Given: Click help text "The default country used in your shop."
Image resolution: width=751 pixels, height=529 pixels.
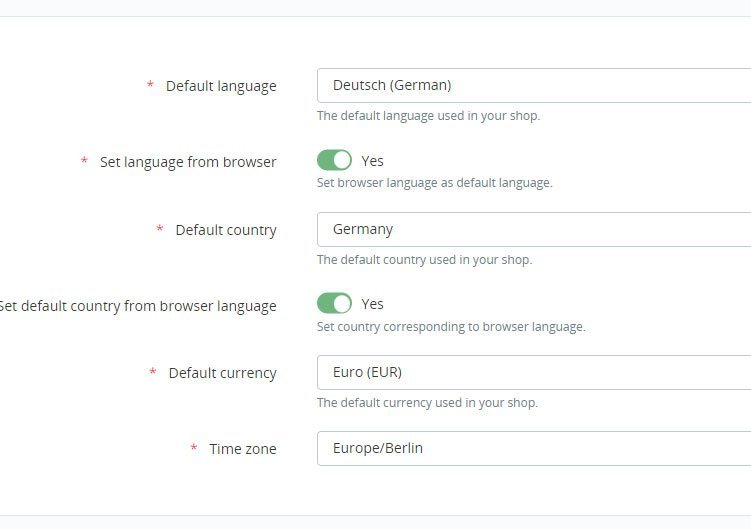Looking at the screenshot, I should pyautogui.click(x=424, y=260).
